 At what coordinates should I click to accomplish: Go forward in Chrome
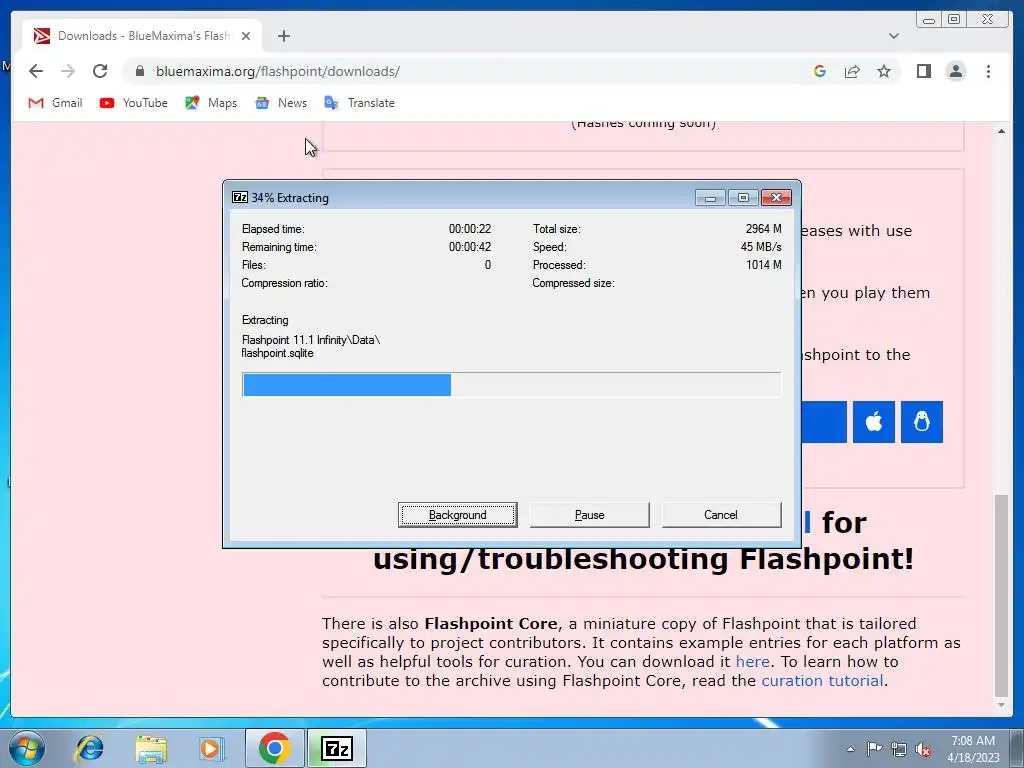coord(68,71)
